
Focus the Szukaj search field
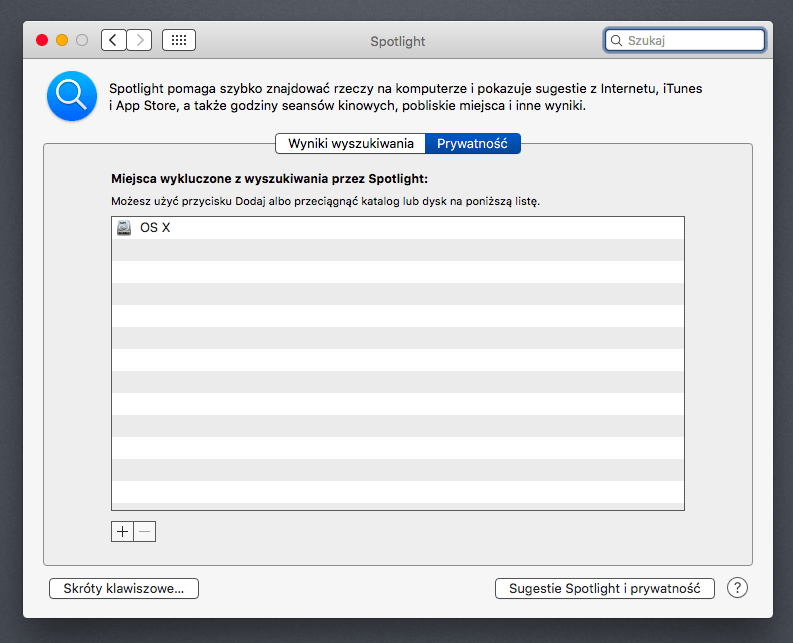(692, 41)
